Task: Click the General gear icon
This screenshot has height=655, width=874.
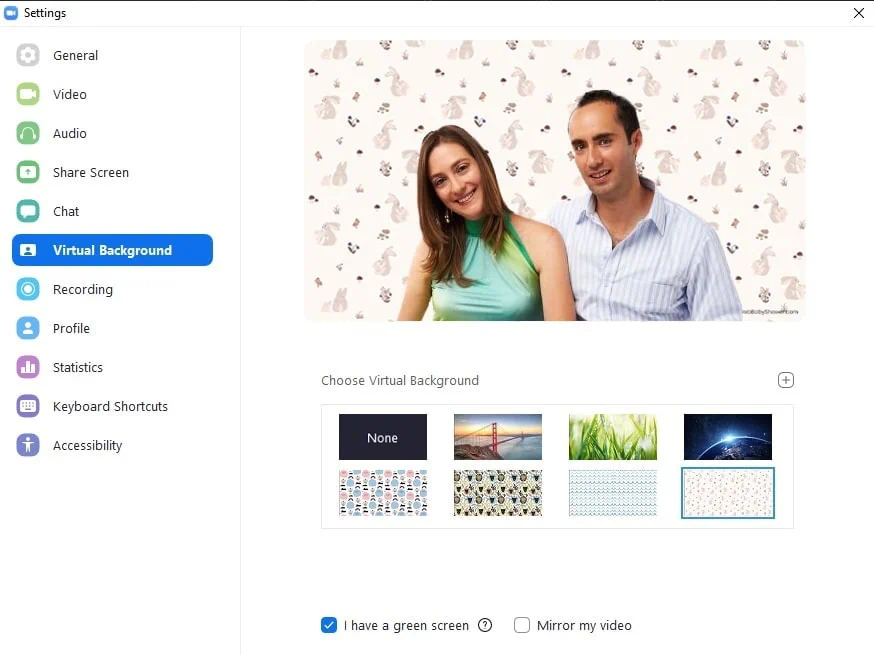Action: [28, 55]
